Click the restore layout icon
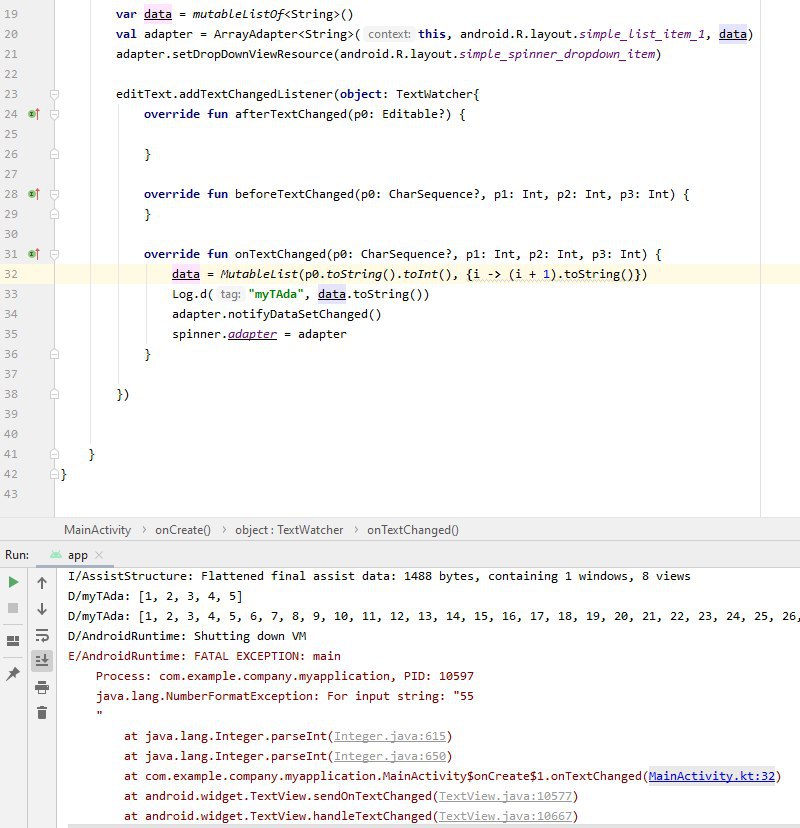This screenshot has width=800, height=828. (13, 641)
